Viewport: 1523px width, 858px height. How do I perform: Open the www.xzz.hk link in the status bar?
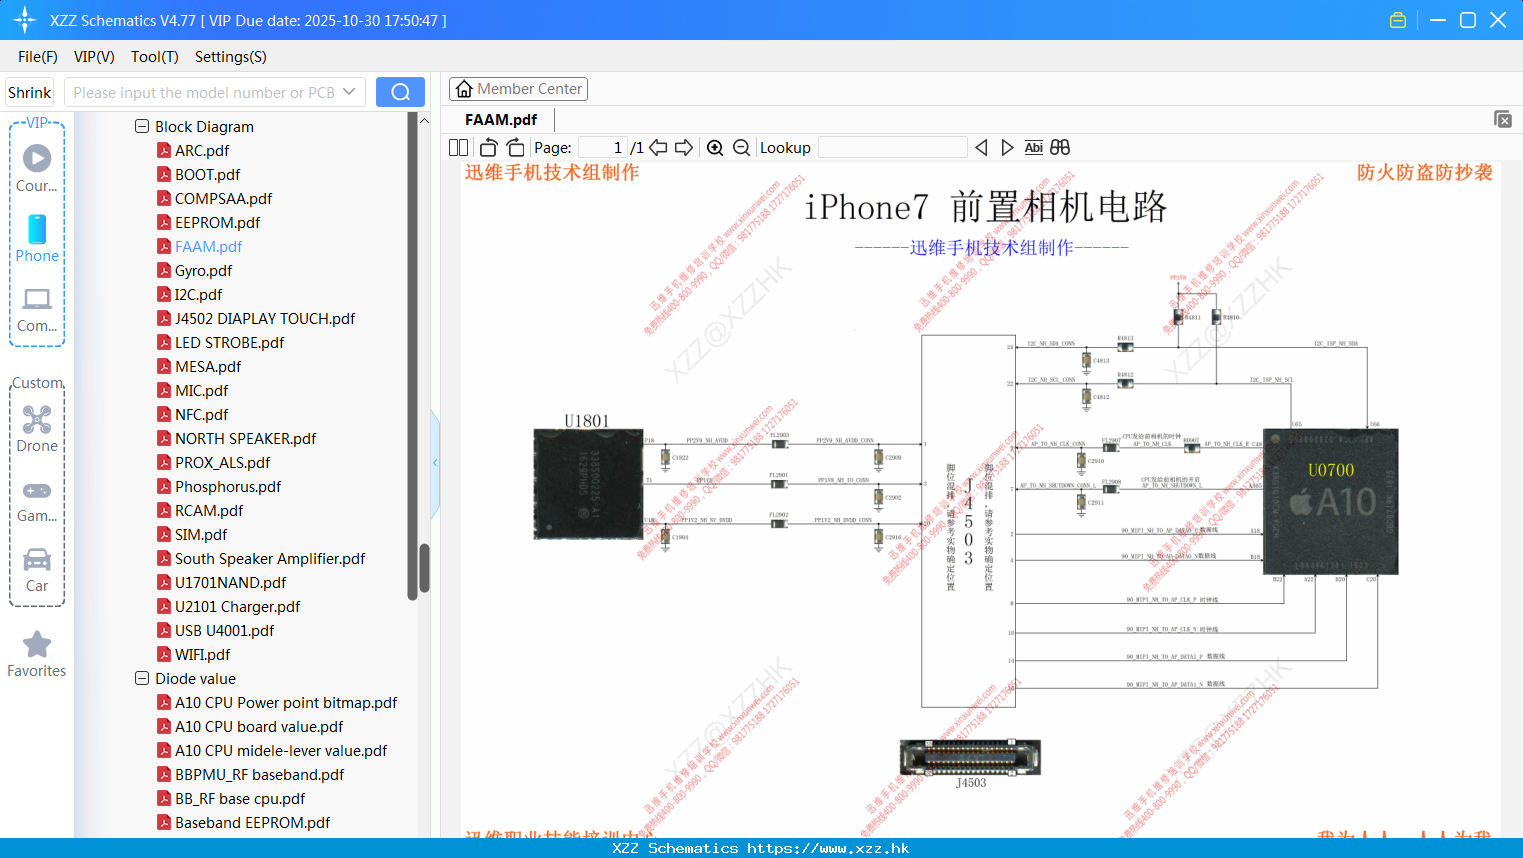click(828, 848)
